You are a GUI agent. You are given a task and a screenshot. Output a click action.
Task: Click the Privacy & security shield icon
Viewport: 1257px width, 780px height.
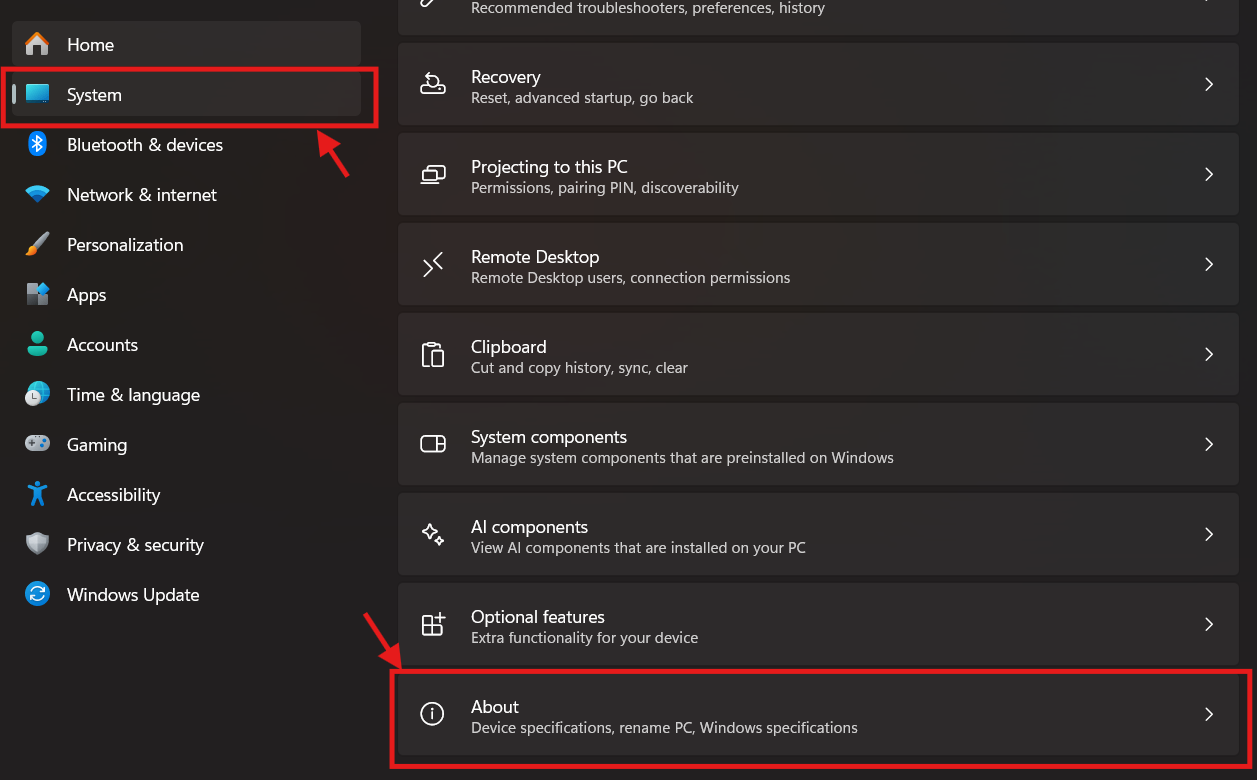coord(37,545)
